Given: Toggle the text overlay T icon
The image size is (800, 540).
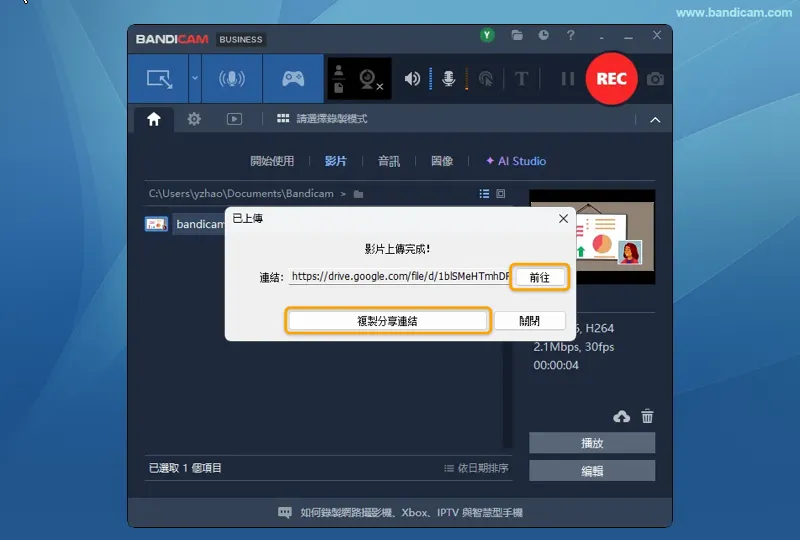Looking at the screenshot, I should pos(521,79).
